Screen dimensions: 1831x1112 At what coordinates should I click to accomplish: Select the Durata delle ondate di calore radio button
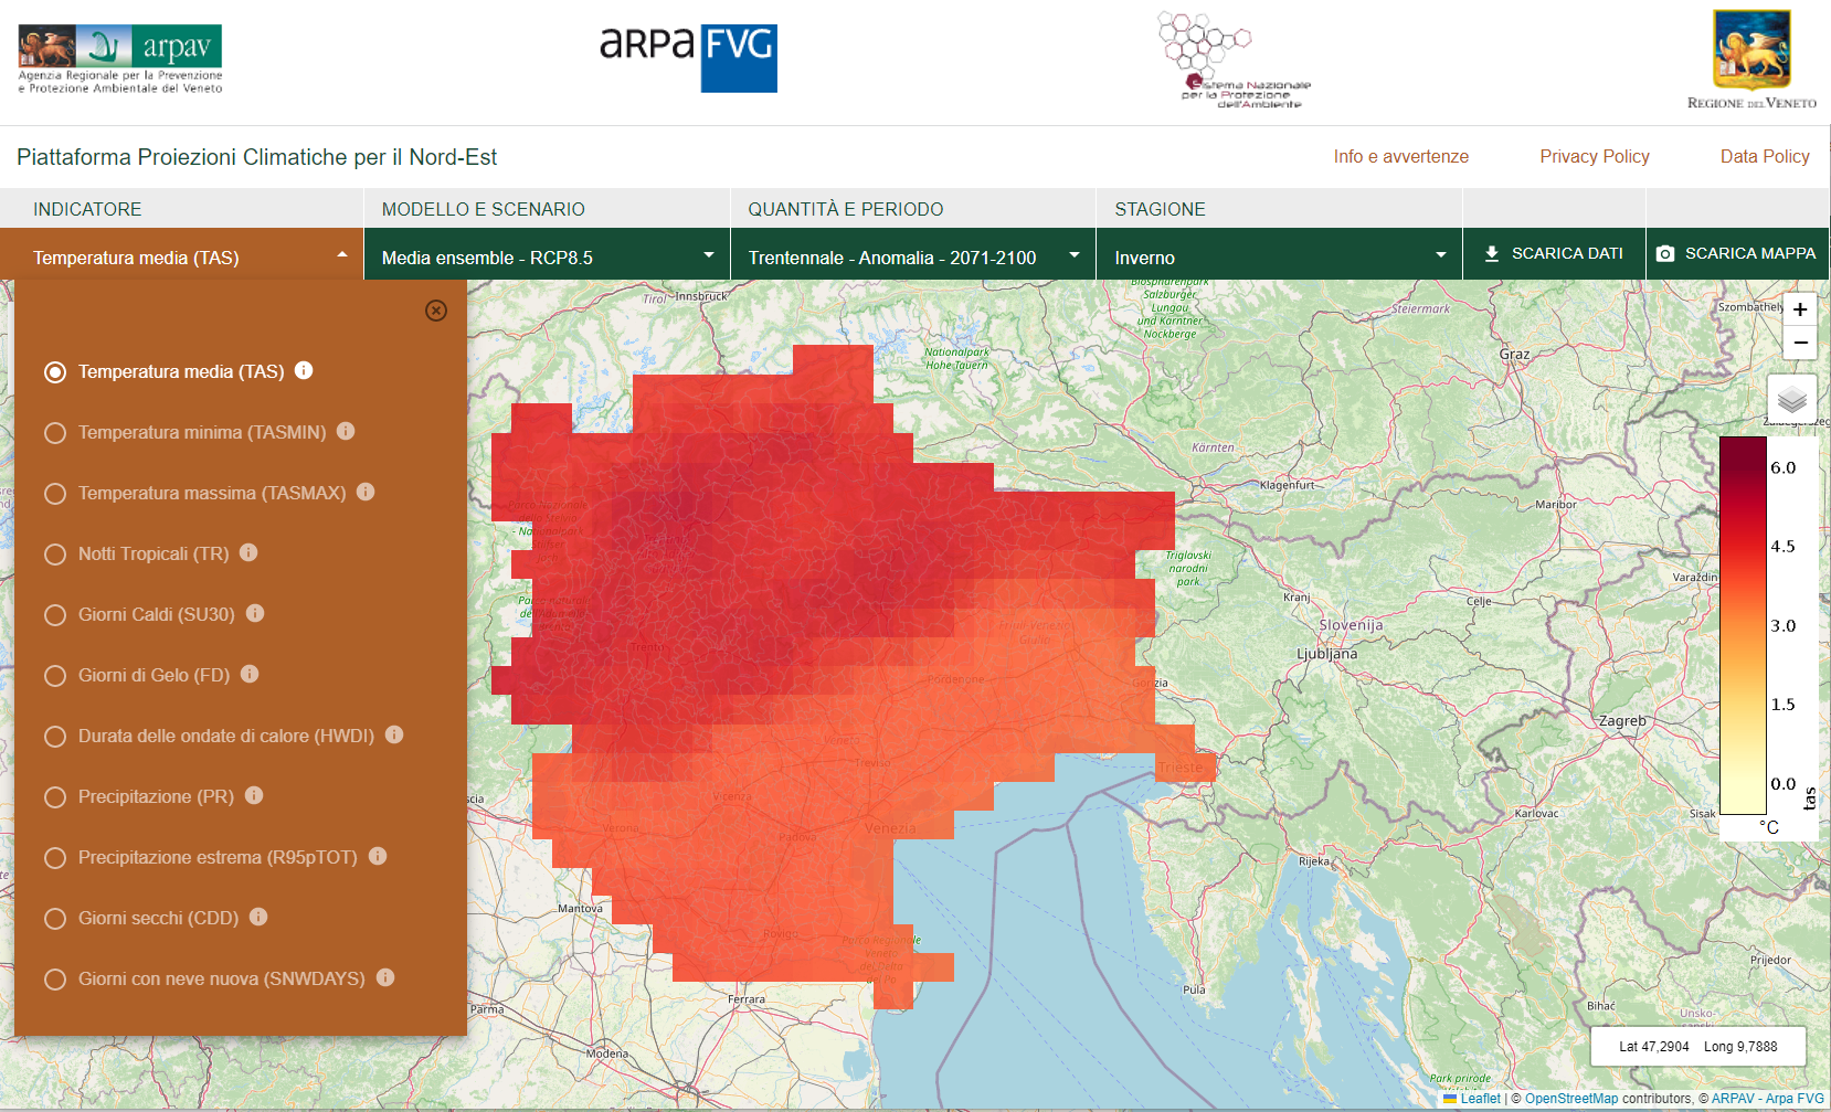pos(55,737)
